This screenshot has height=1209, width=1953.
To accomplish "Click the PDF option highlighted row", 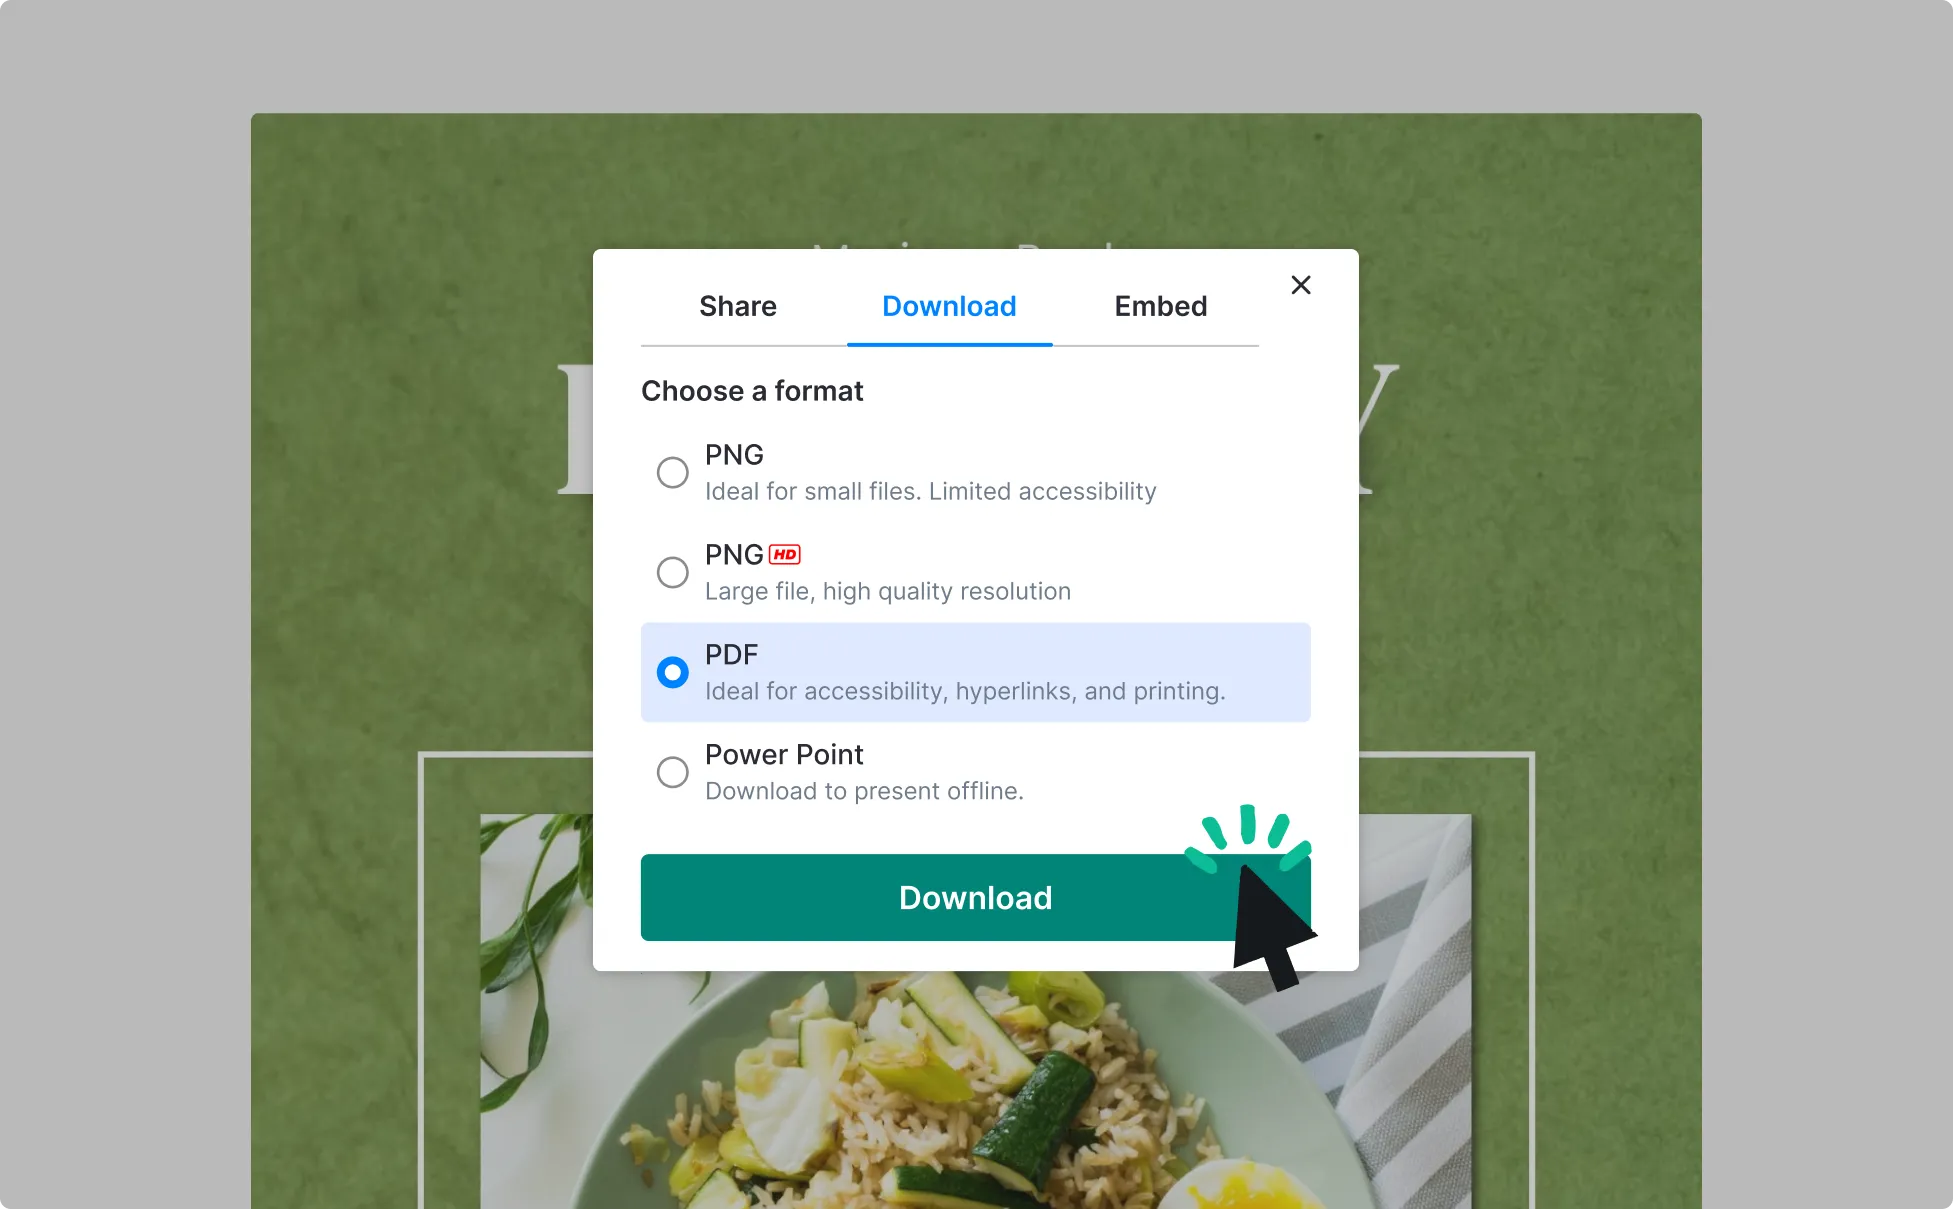I will pyautogui.click(x=975, y=672).
